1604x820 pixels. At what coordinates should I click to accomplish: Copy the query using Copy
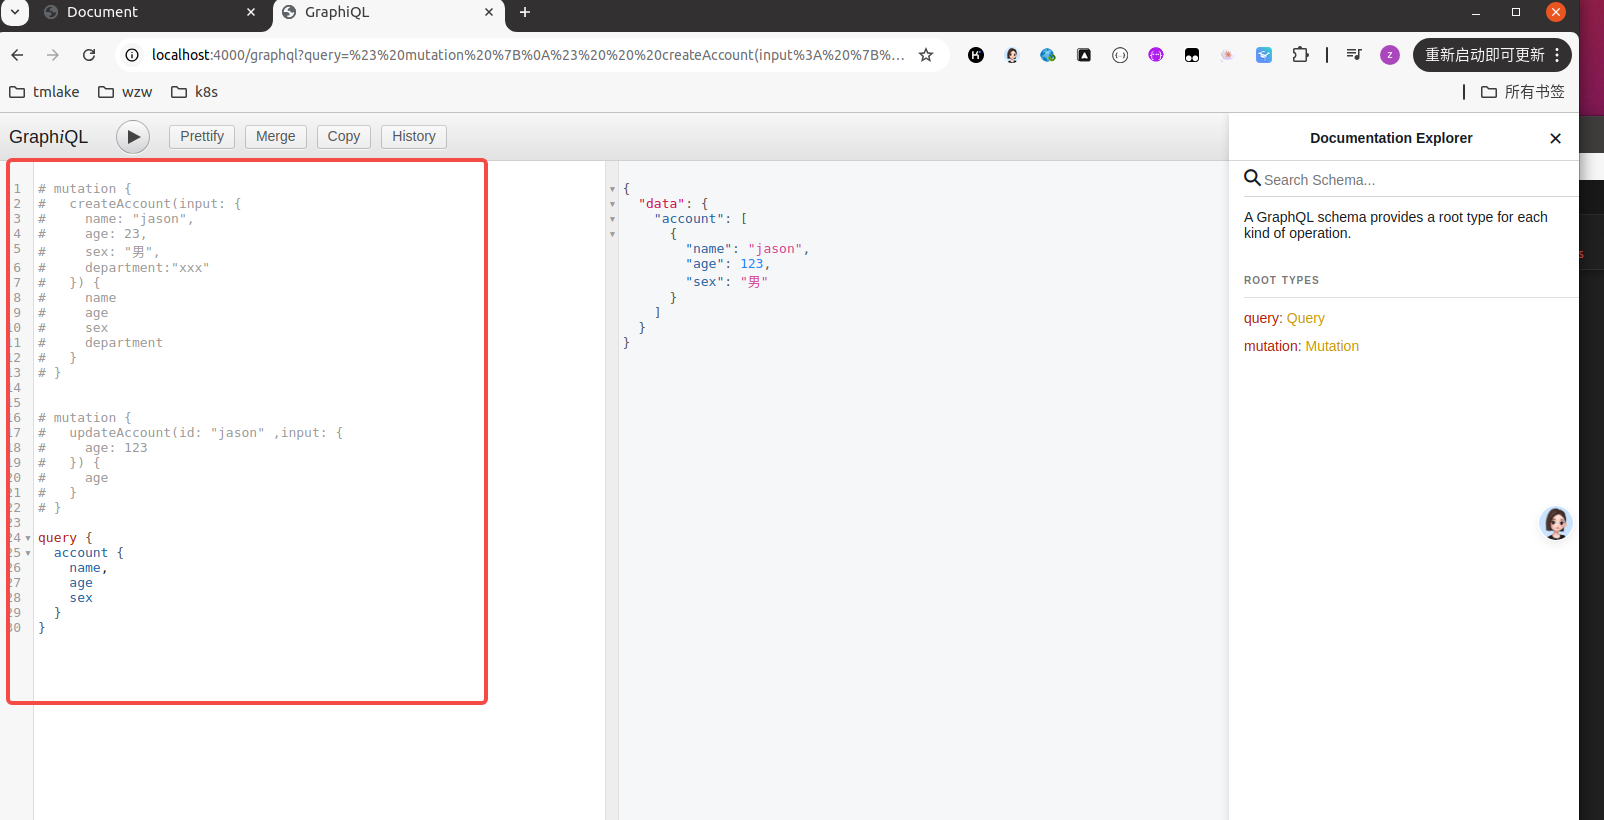pos(343,137)
